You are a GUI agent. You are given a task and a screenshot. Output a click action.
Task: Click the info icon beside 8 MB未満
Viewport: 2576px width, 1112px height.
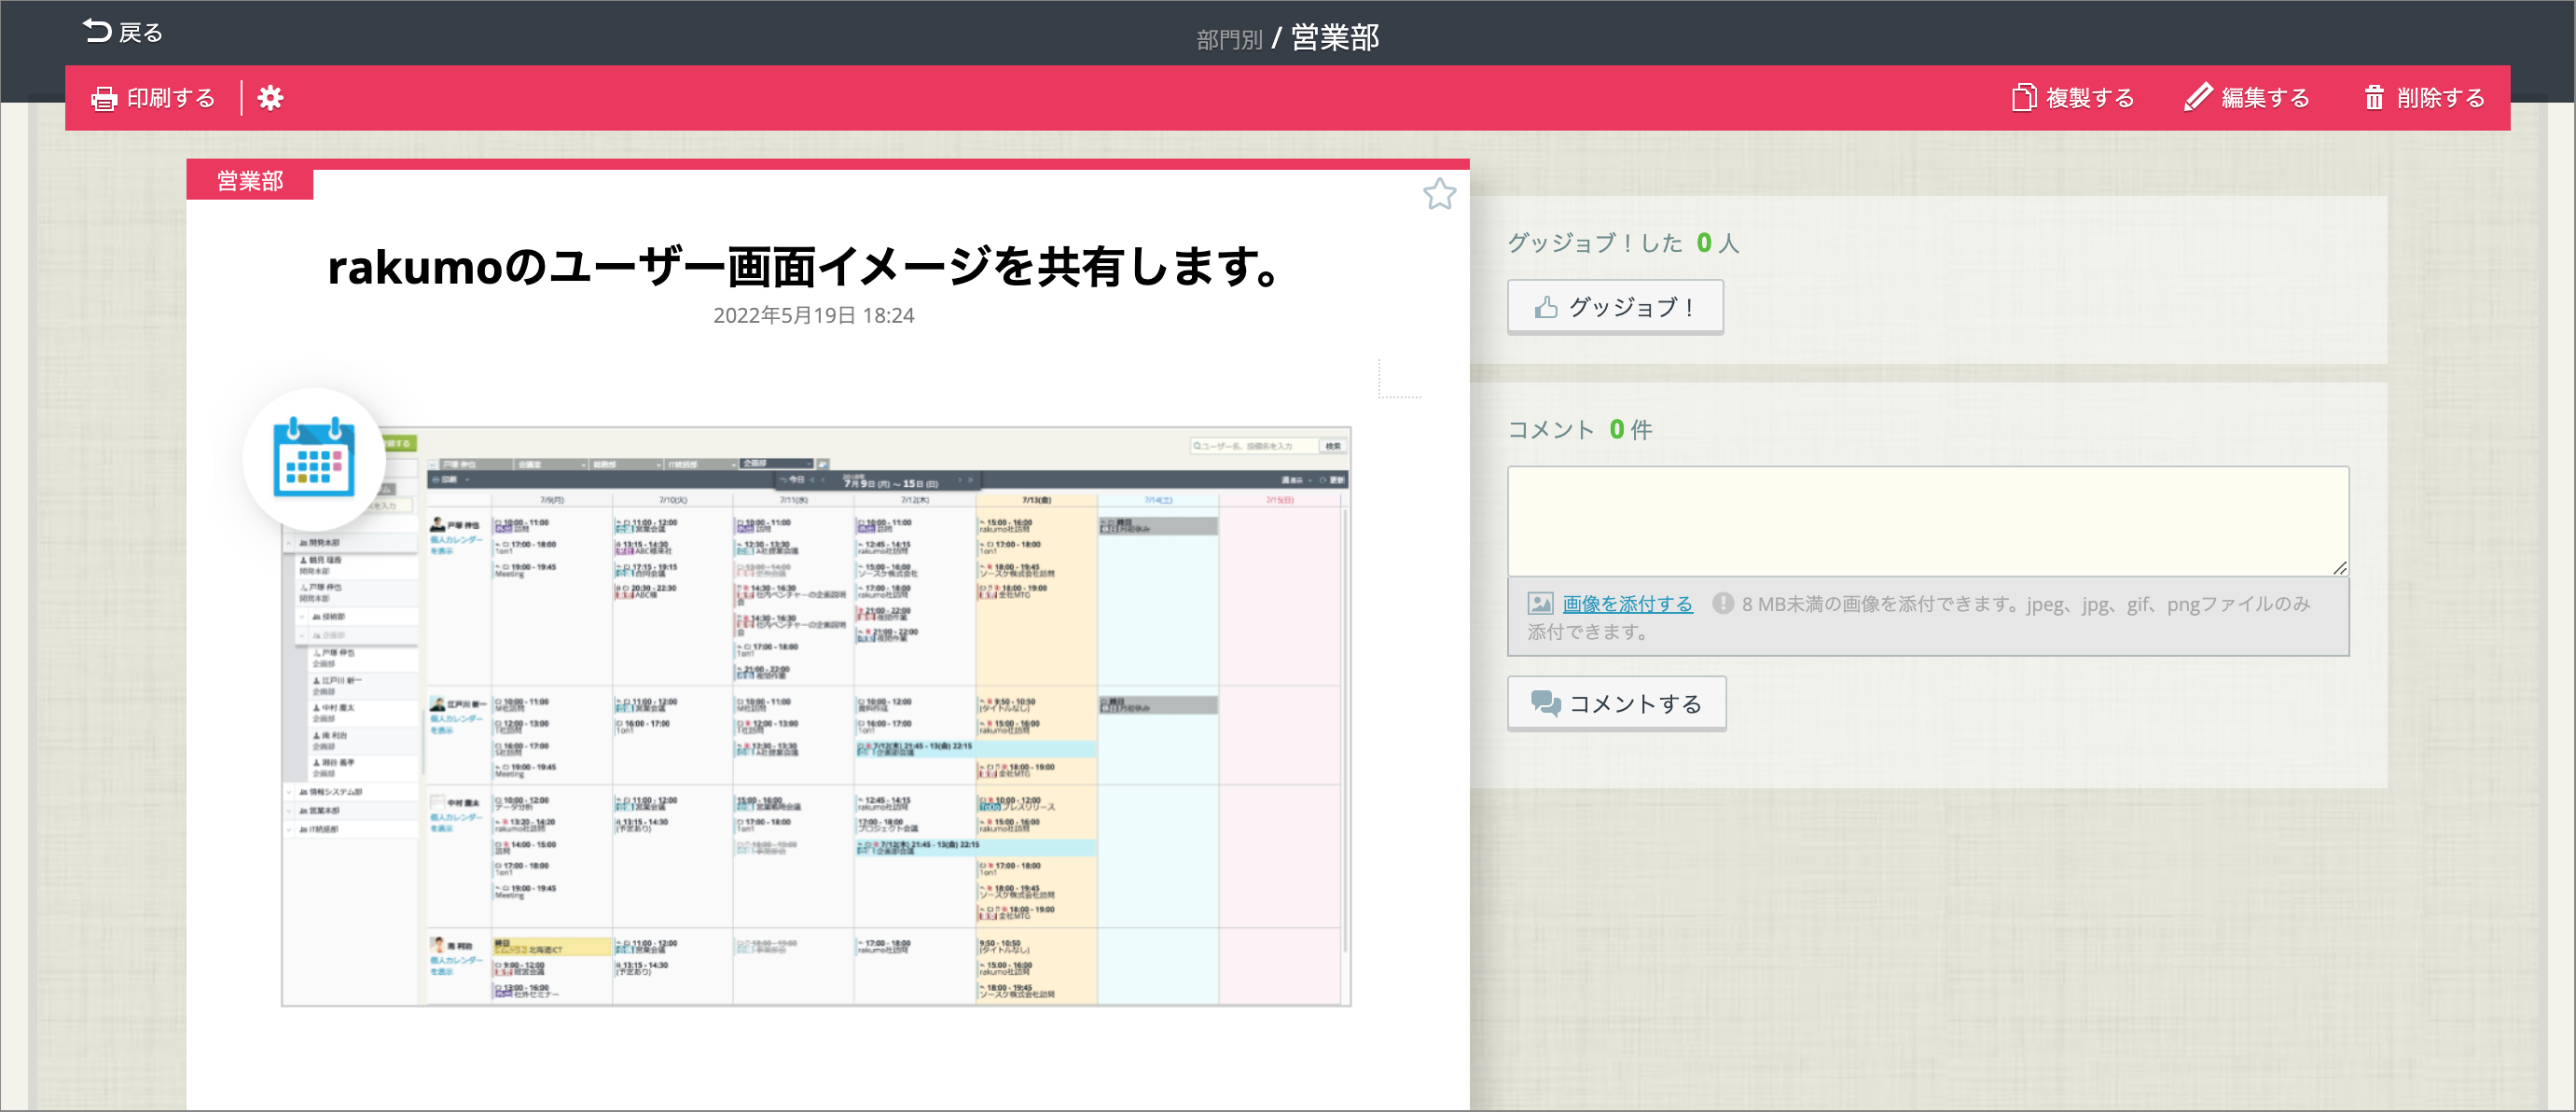click(1722, 604)
